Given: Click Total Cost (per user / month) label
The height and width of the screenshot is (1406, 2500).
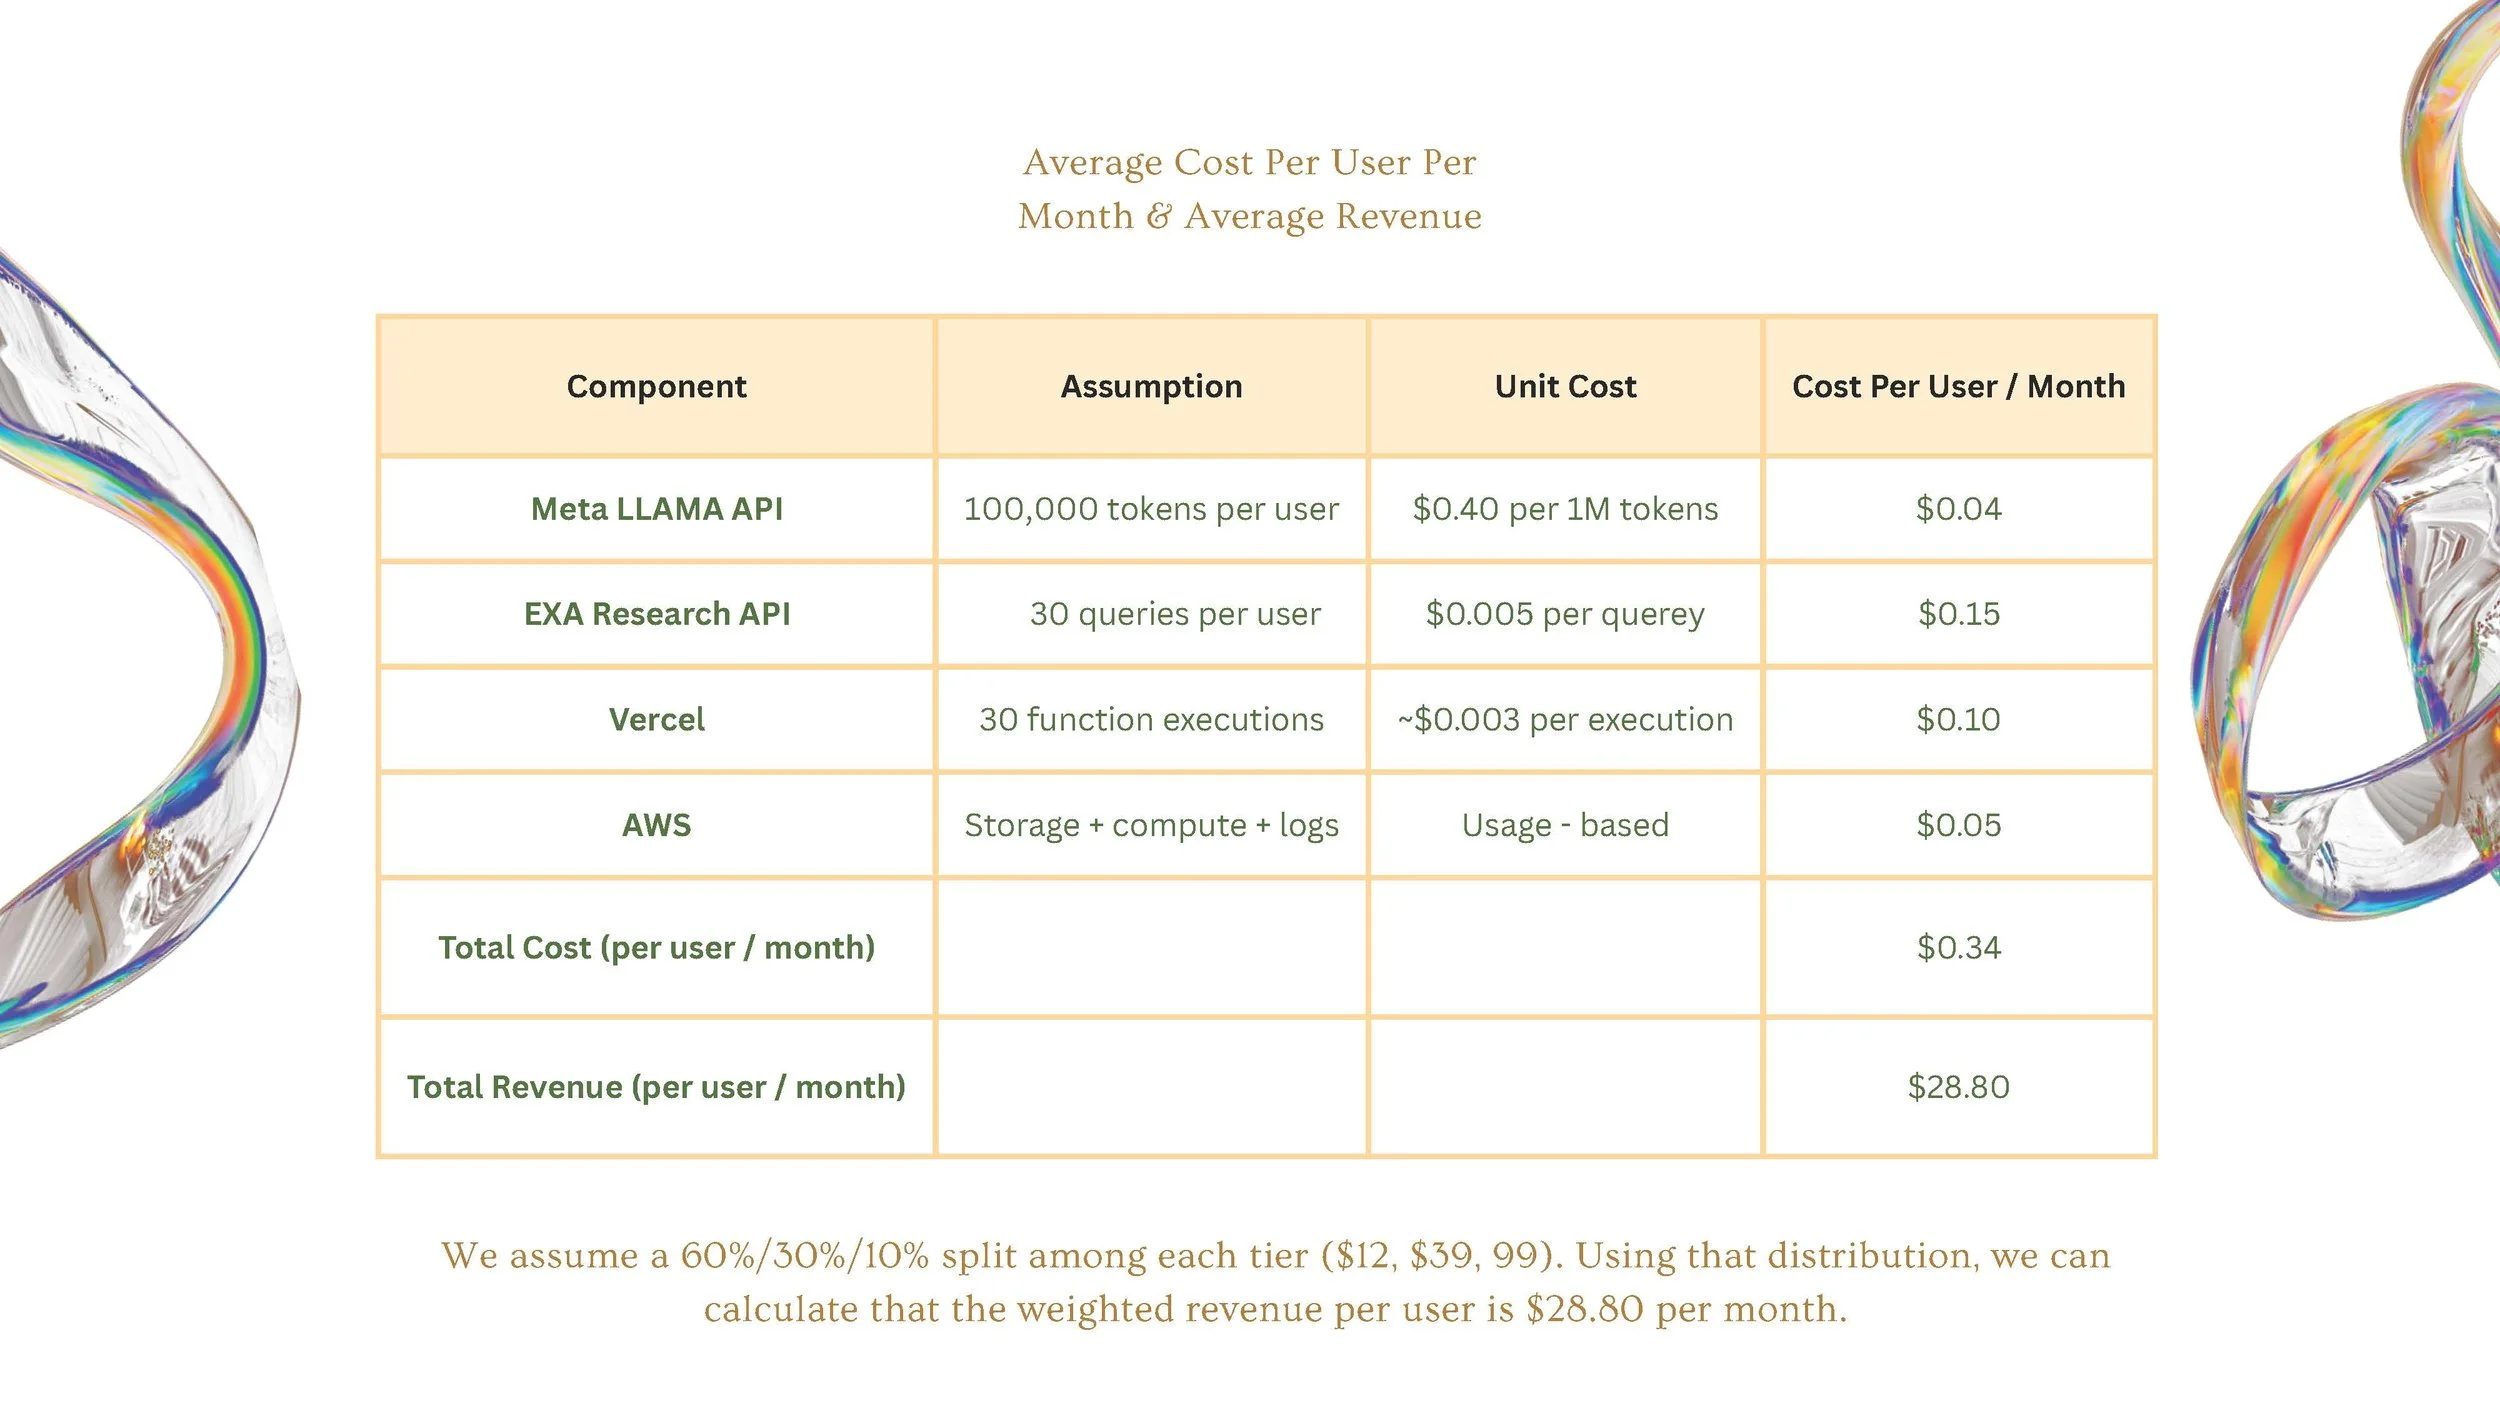Looking at the screenshot, I should pyautogui.click(x=656, y=947).
